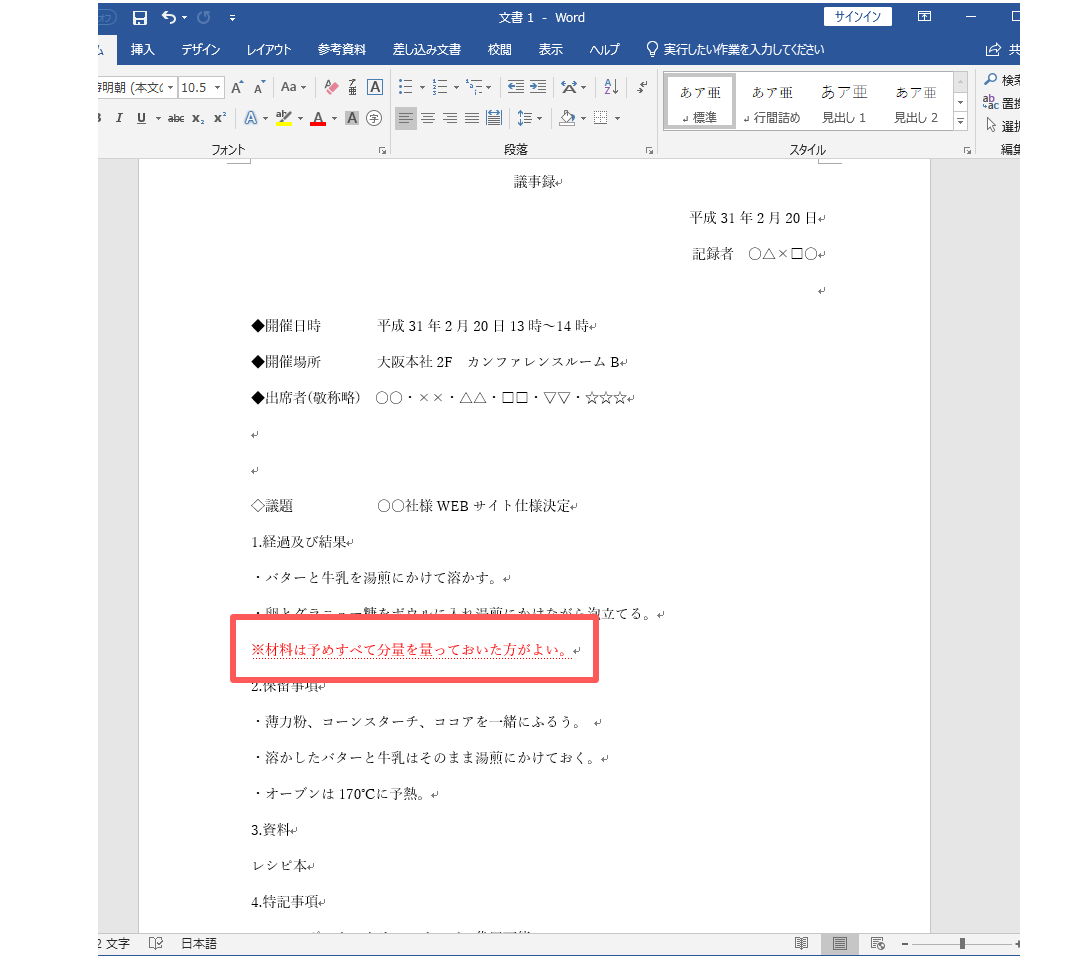Toggle superscript formatting
This screenshot has height=956, width=1087.
pos(220,118)
